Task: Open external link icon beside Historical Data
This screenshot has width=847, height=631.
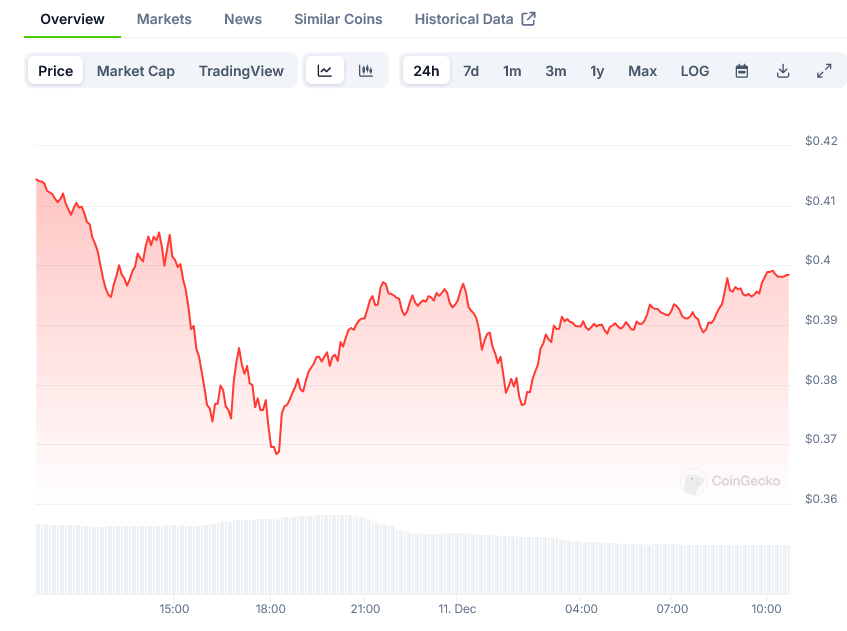Action: click(529, 19)
